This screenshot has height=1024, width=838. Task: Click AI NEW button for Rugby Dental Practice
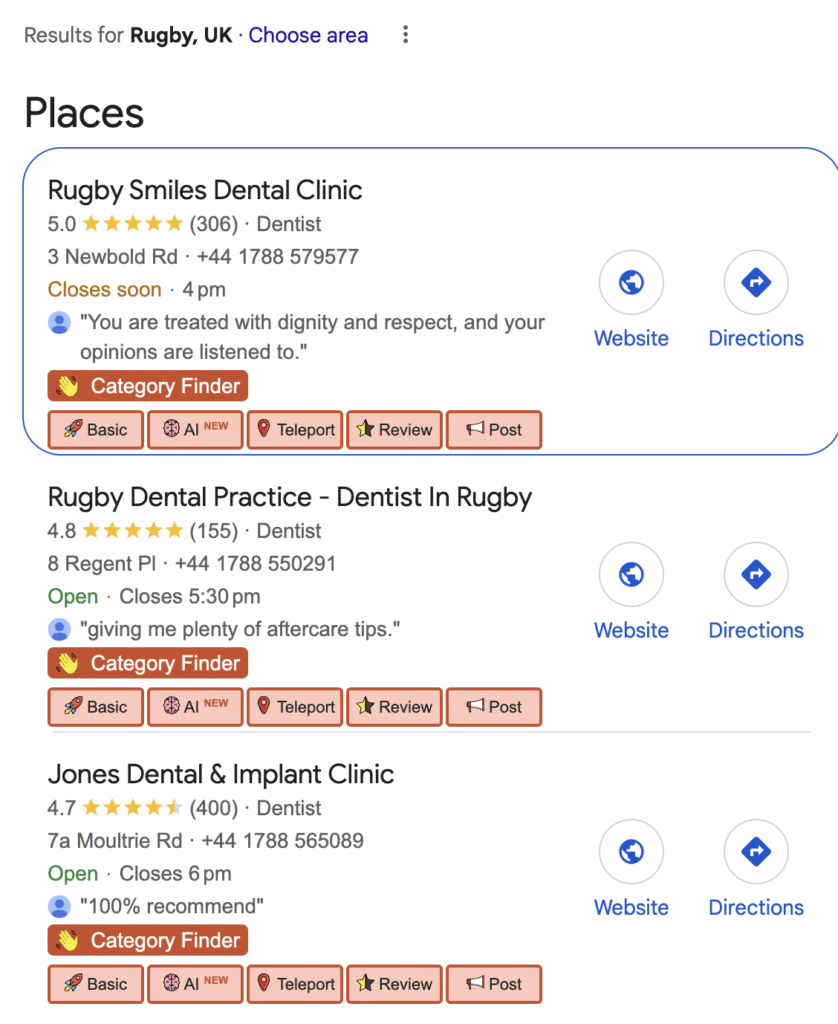click(196, 707)
